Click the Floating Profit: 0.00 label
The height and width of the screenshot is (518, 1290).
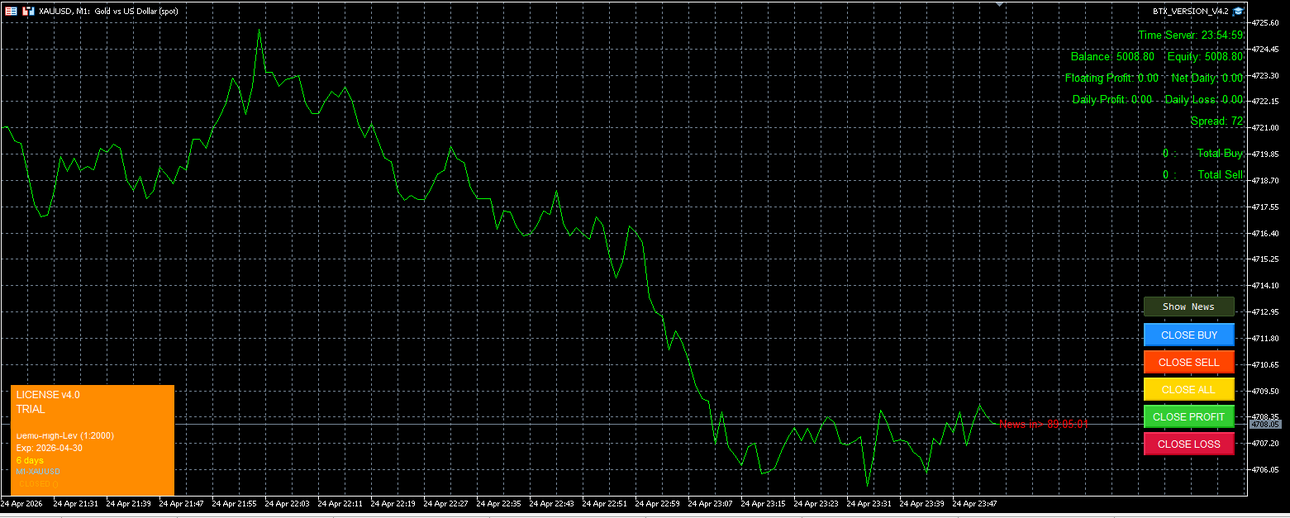pyautogui.click(x=1112, y=78)
